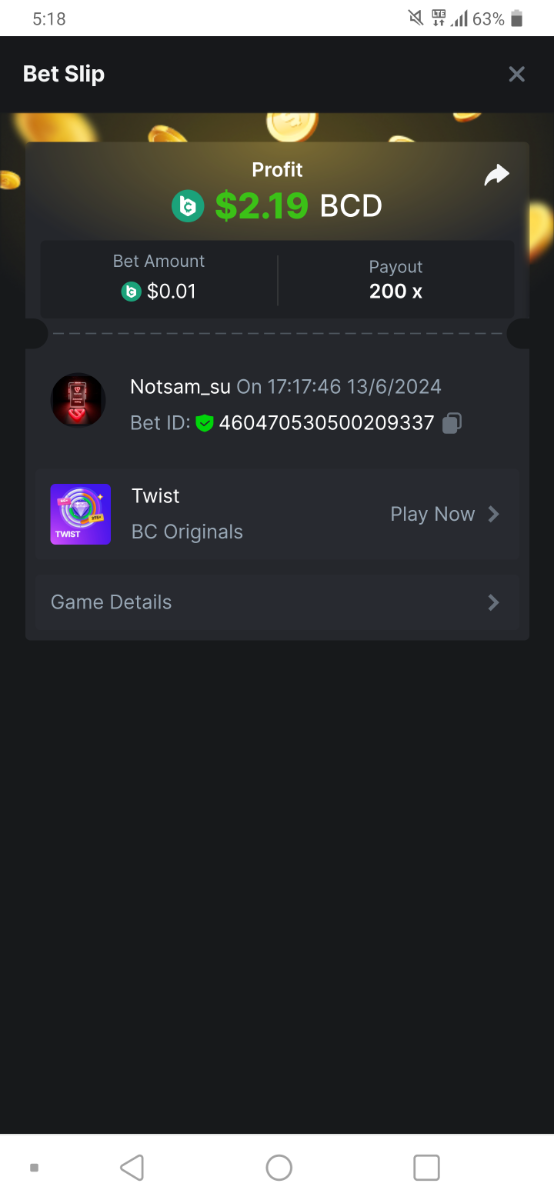Tap the Android back navigation button

pos(132,1167)
